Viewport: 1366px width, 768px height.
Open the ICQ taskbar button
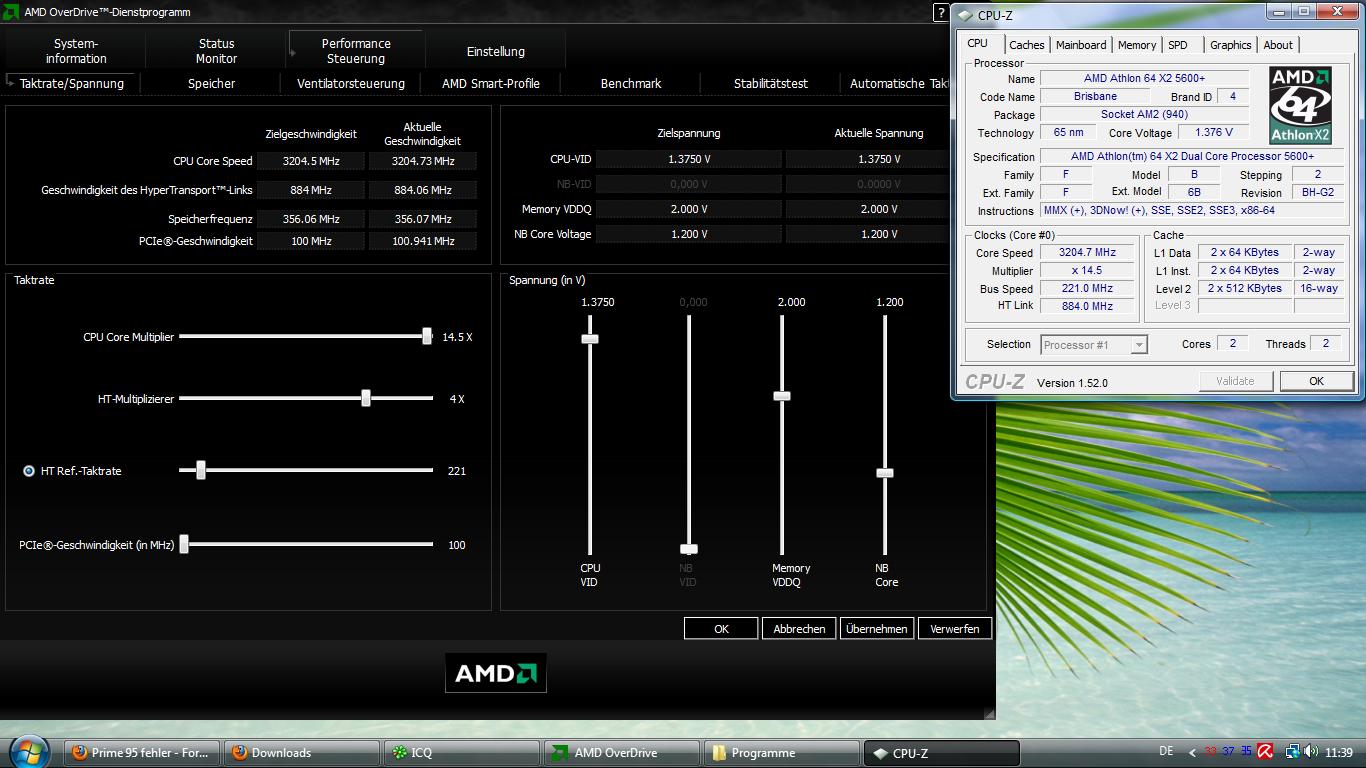click(x=461, y=753)
